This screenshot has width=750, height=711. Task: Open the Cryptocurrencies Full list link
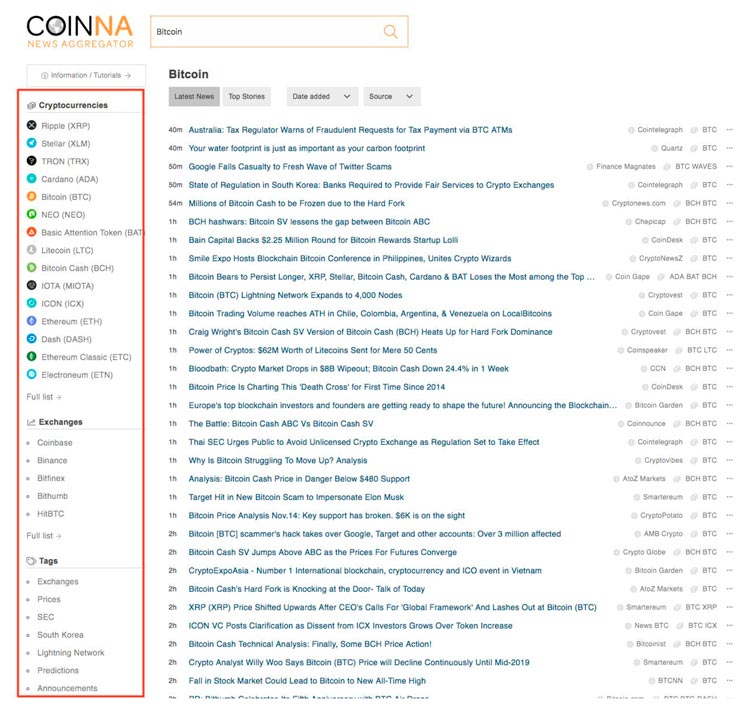pyautogui.click(x=44, y=397)
